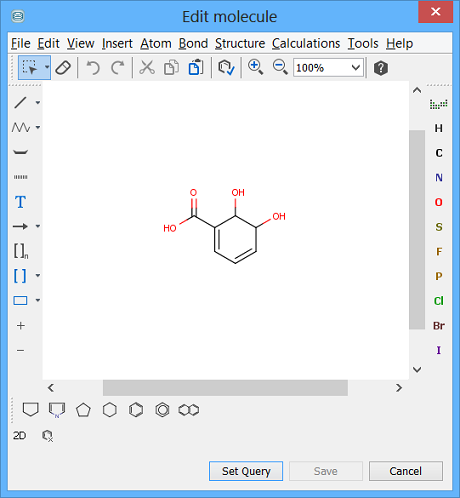Screen dimensions: 460x498
Task: Select the Eraser tool
Action: click(x=63, y=68)
